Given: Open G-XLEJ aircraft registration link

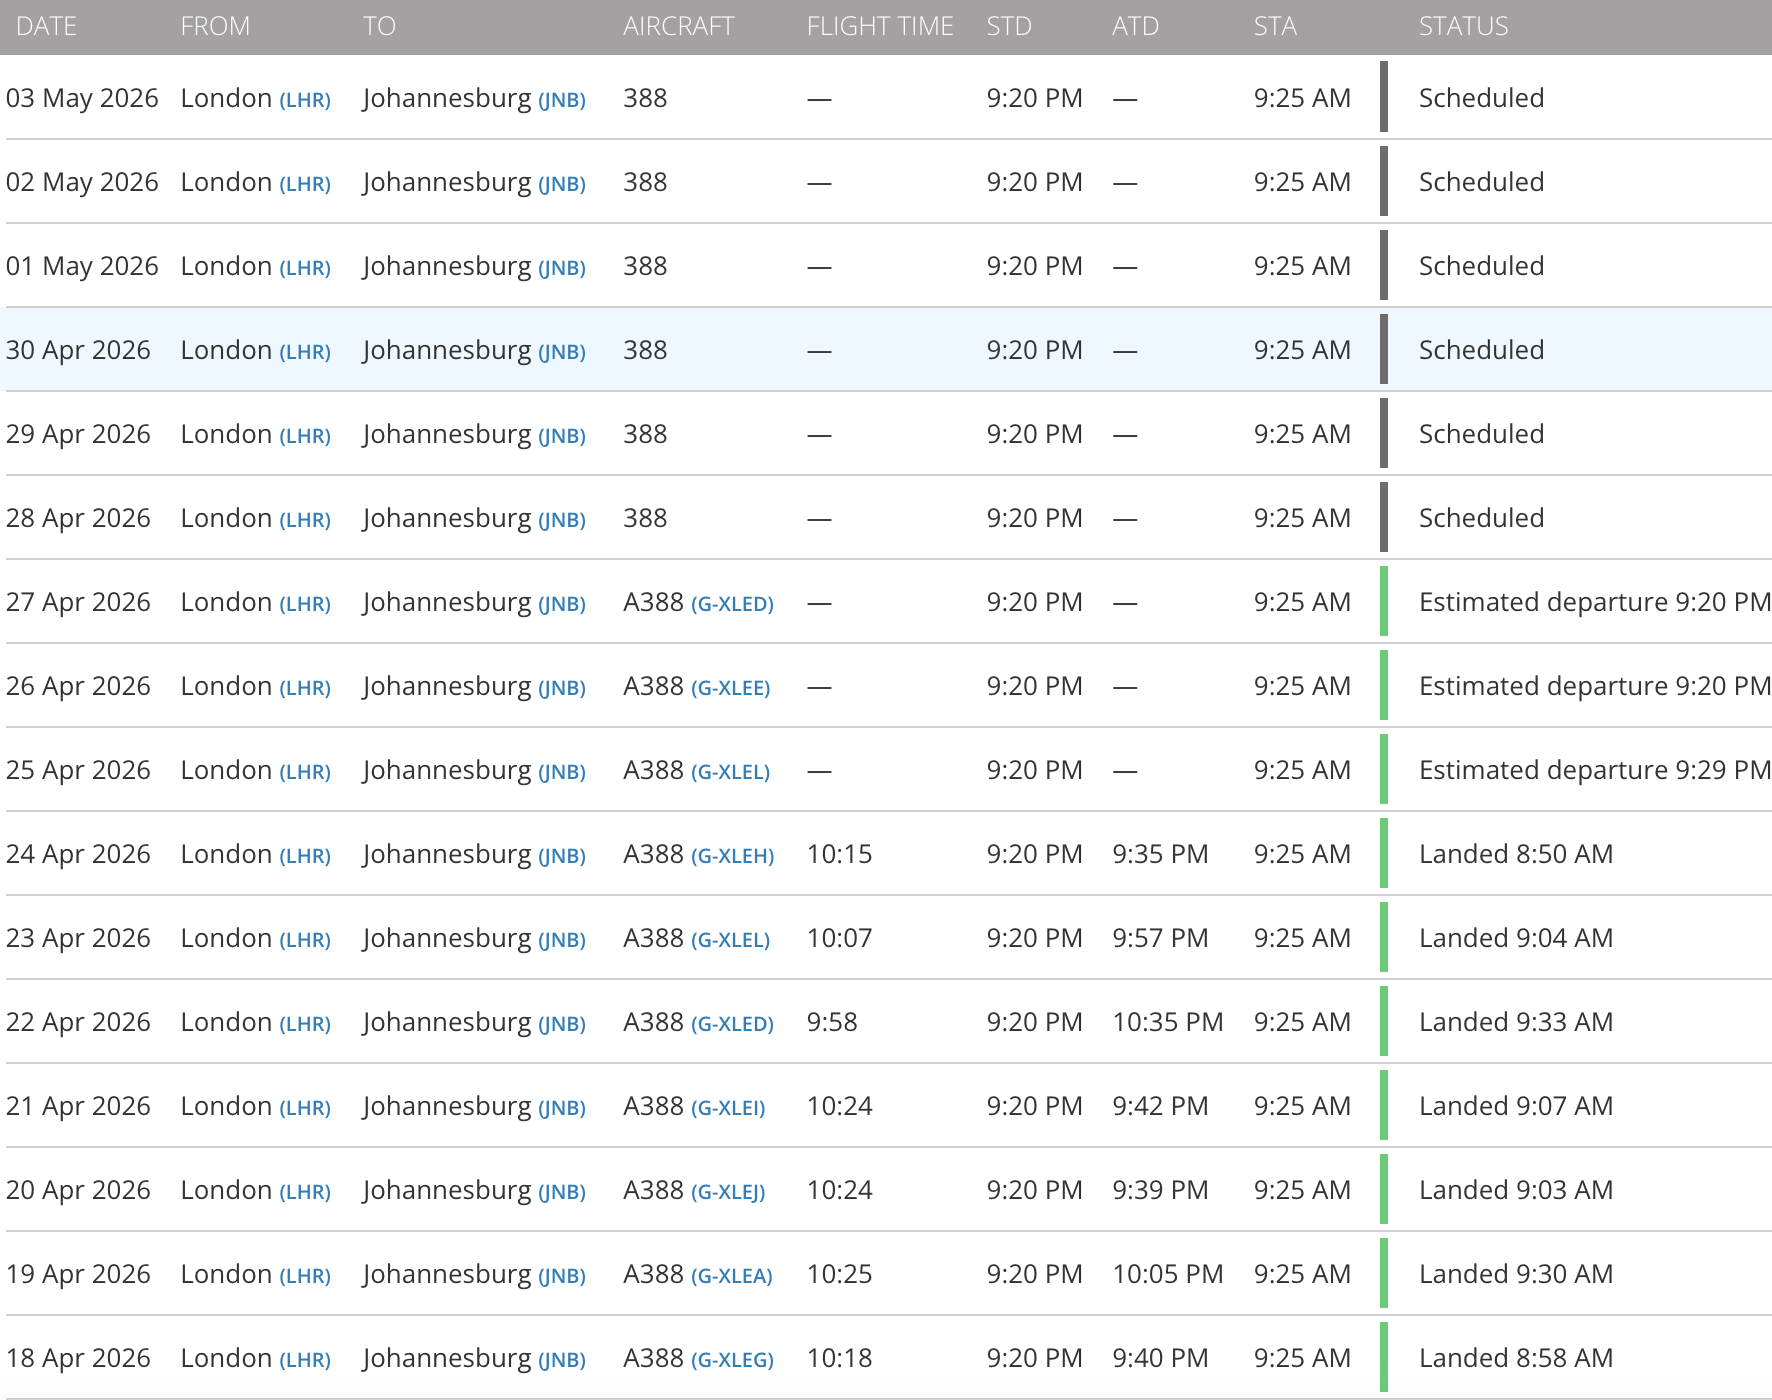Looking at the screenshot, I should (728, 1192).
